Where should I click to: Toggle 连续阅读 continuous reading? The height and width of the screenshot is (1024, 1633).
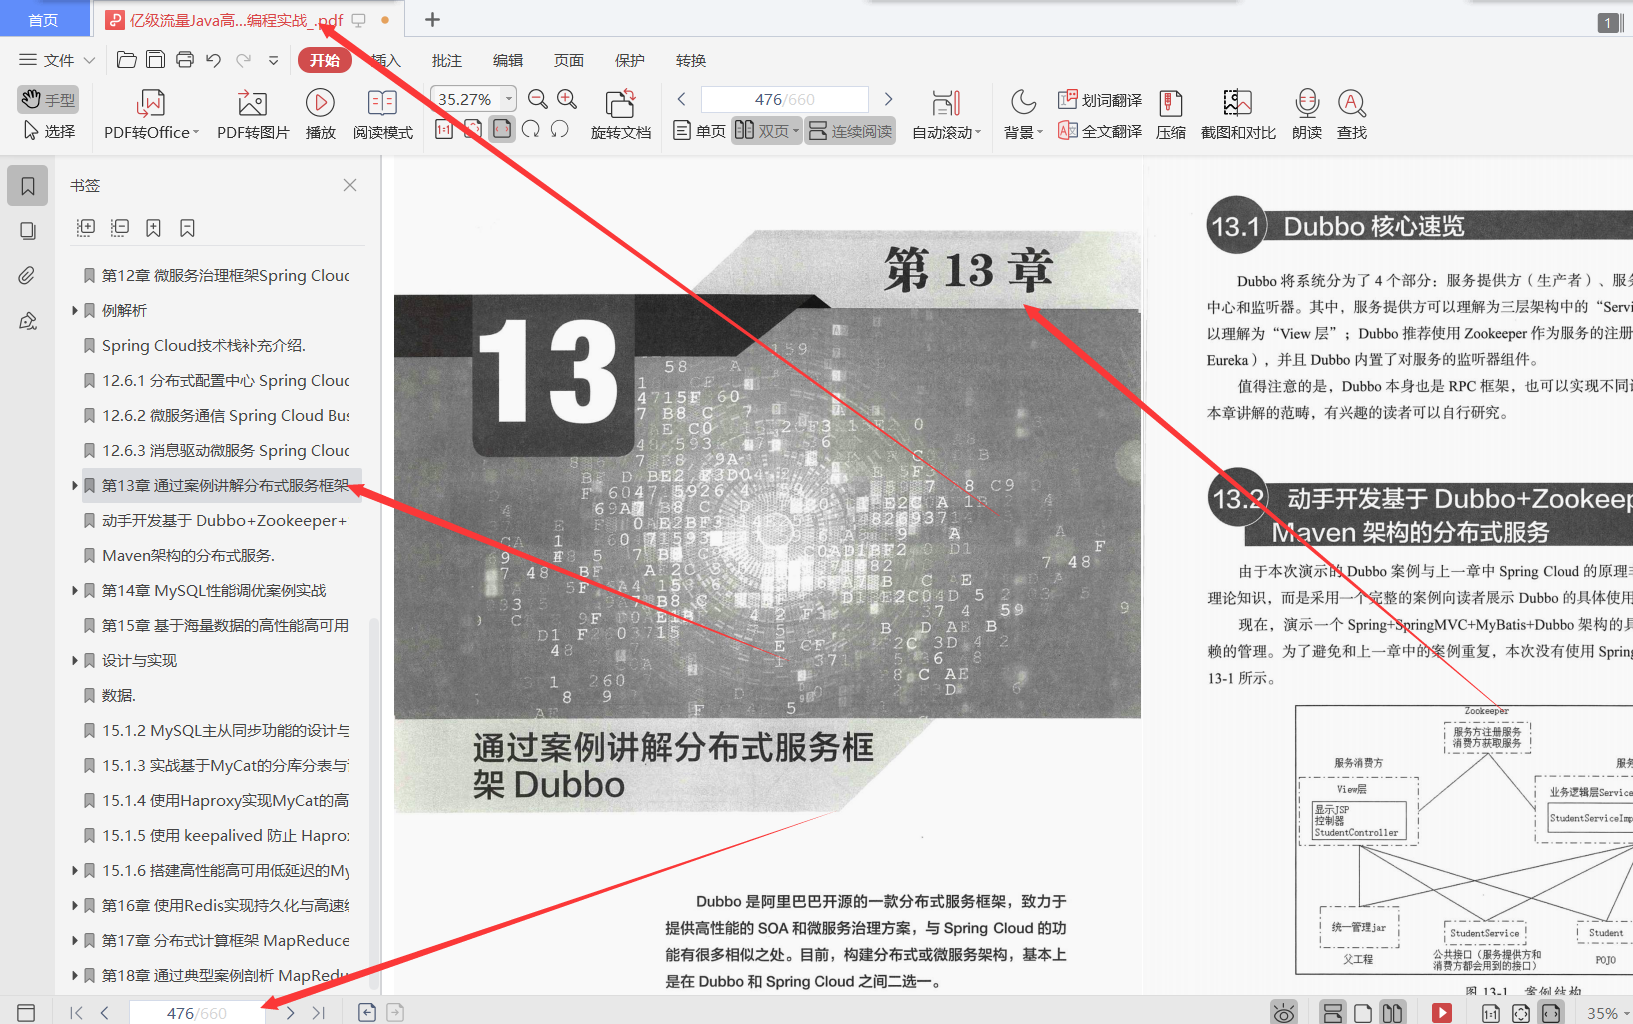(x=851, y=130)
